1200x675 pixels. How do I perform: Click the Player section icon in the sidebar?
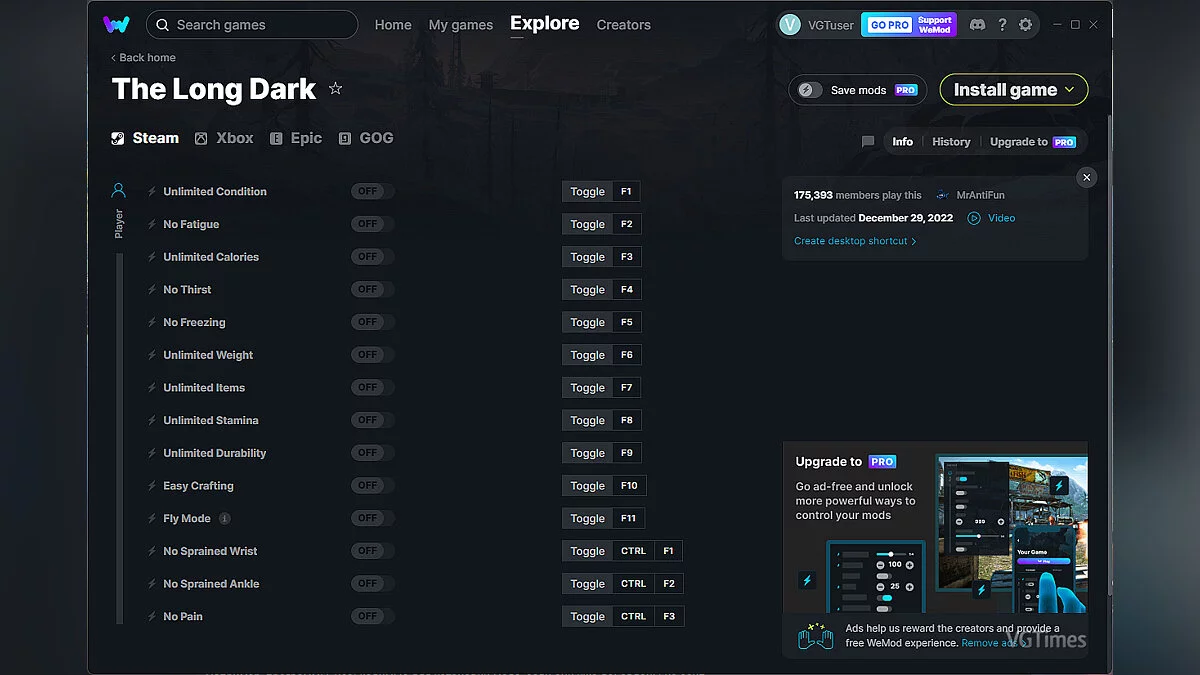click(118, 190)
